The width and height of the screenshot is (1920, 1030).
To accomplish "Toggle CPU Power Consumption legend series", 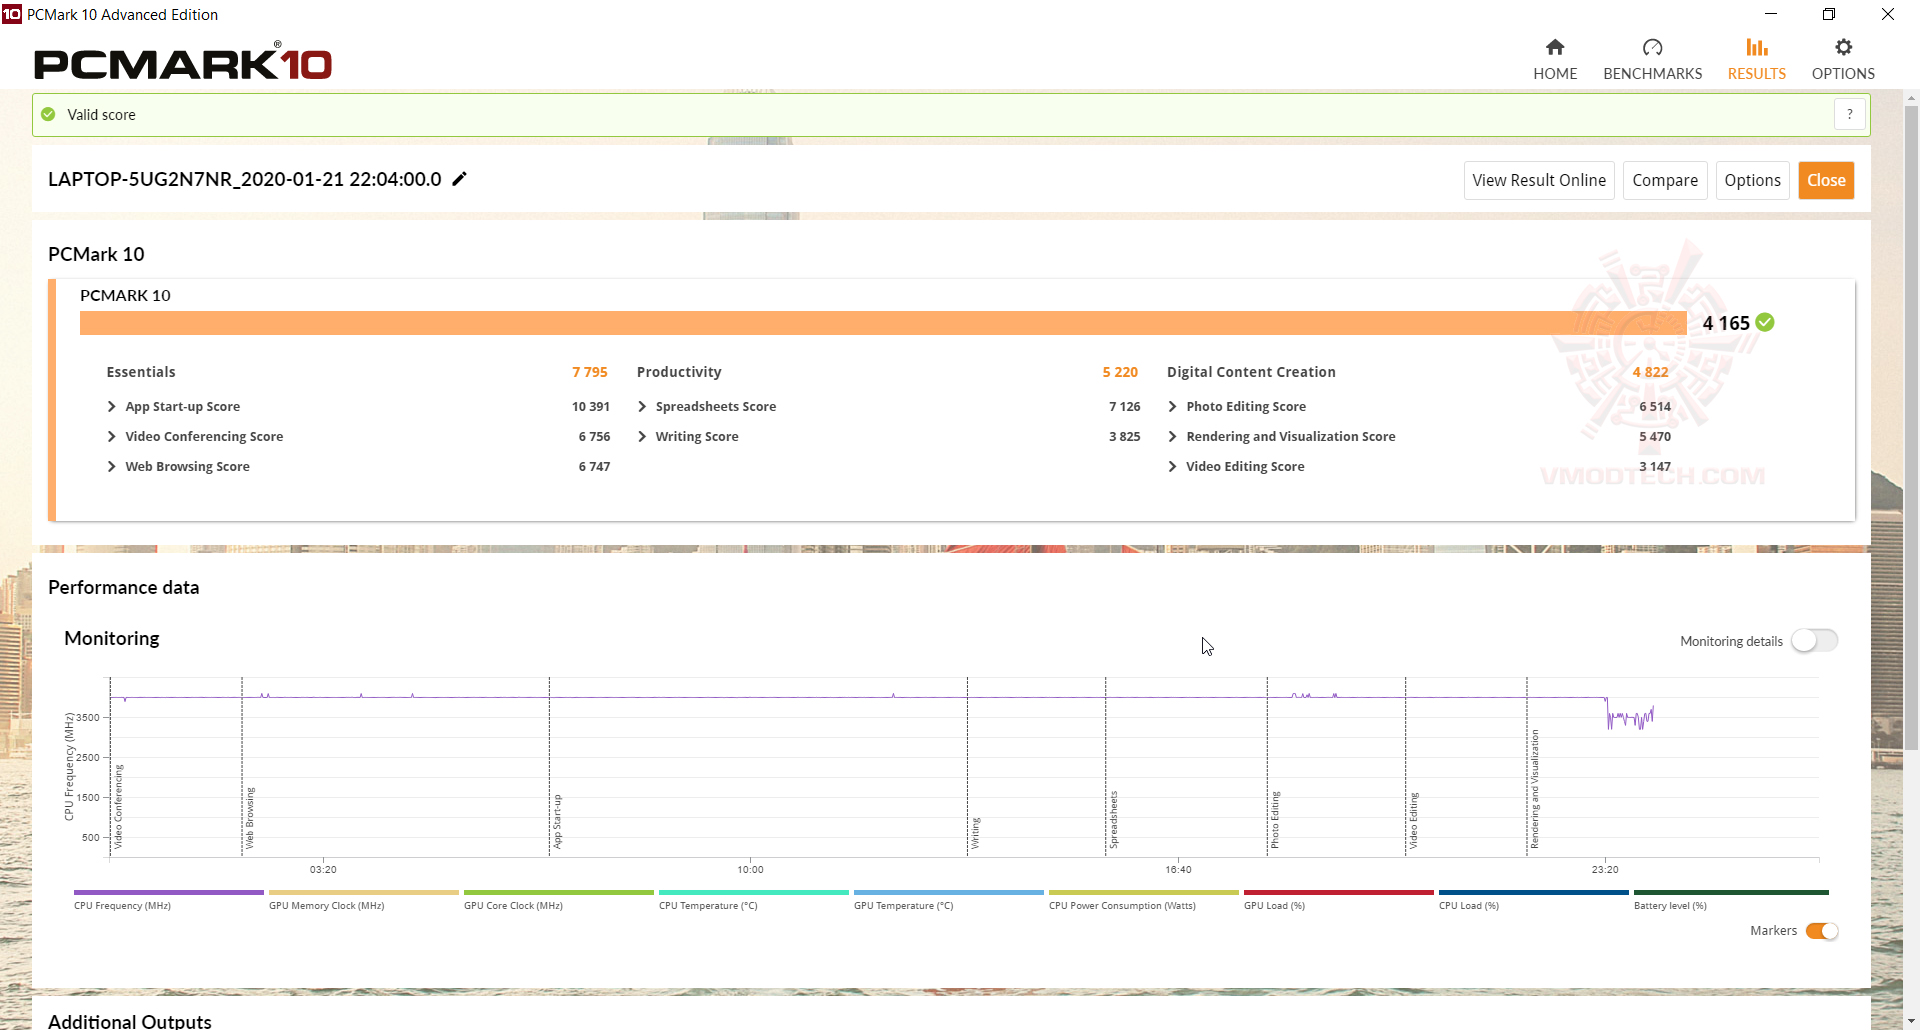I will point(1143,900).
